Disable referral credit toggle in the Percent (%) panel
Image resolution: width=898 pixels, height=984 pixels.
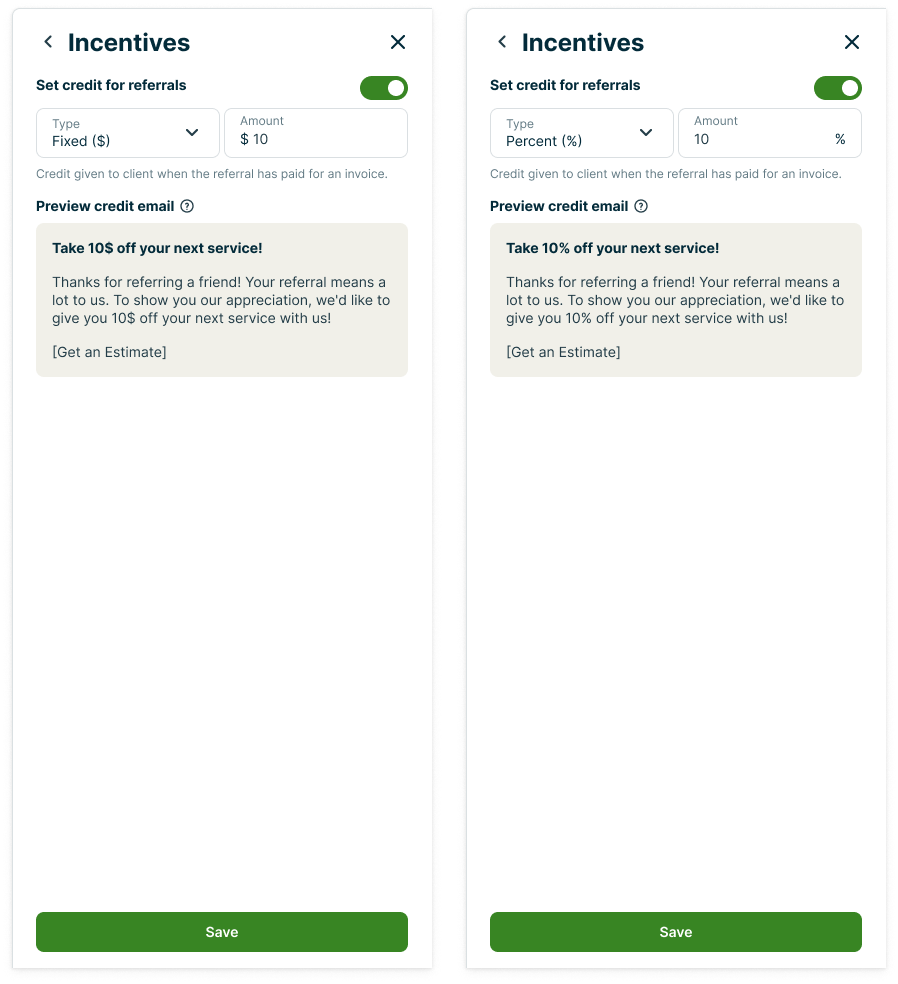coord(838,88)
